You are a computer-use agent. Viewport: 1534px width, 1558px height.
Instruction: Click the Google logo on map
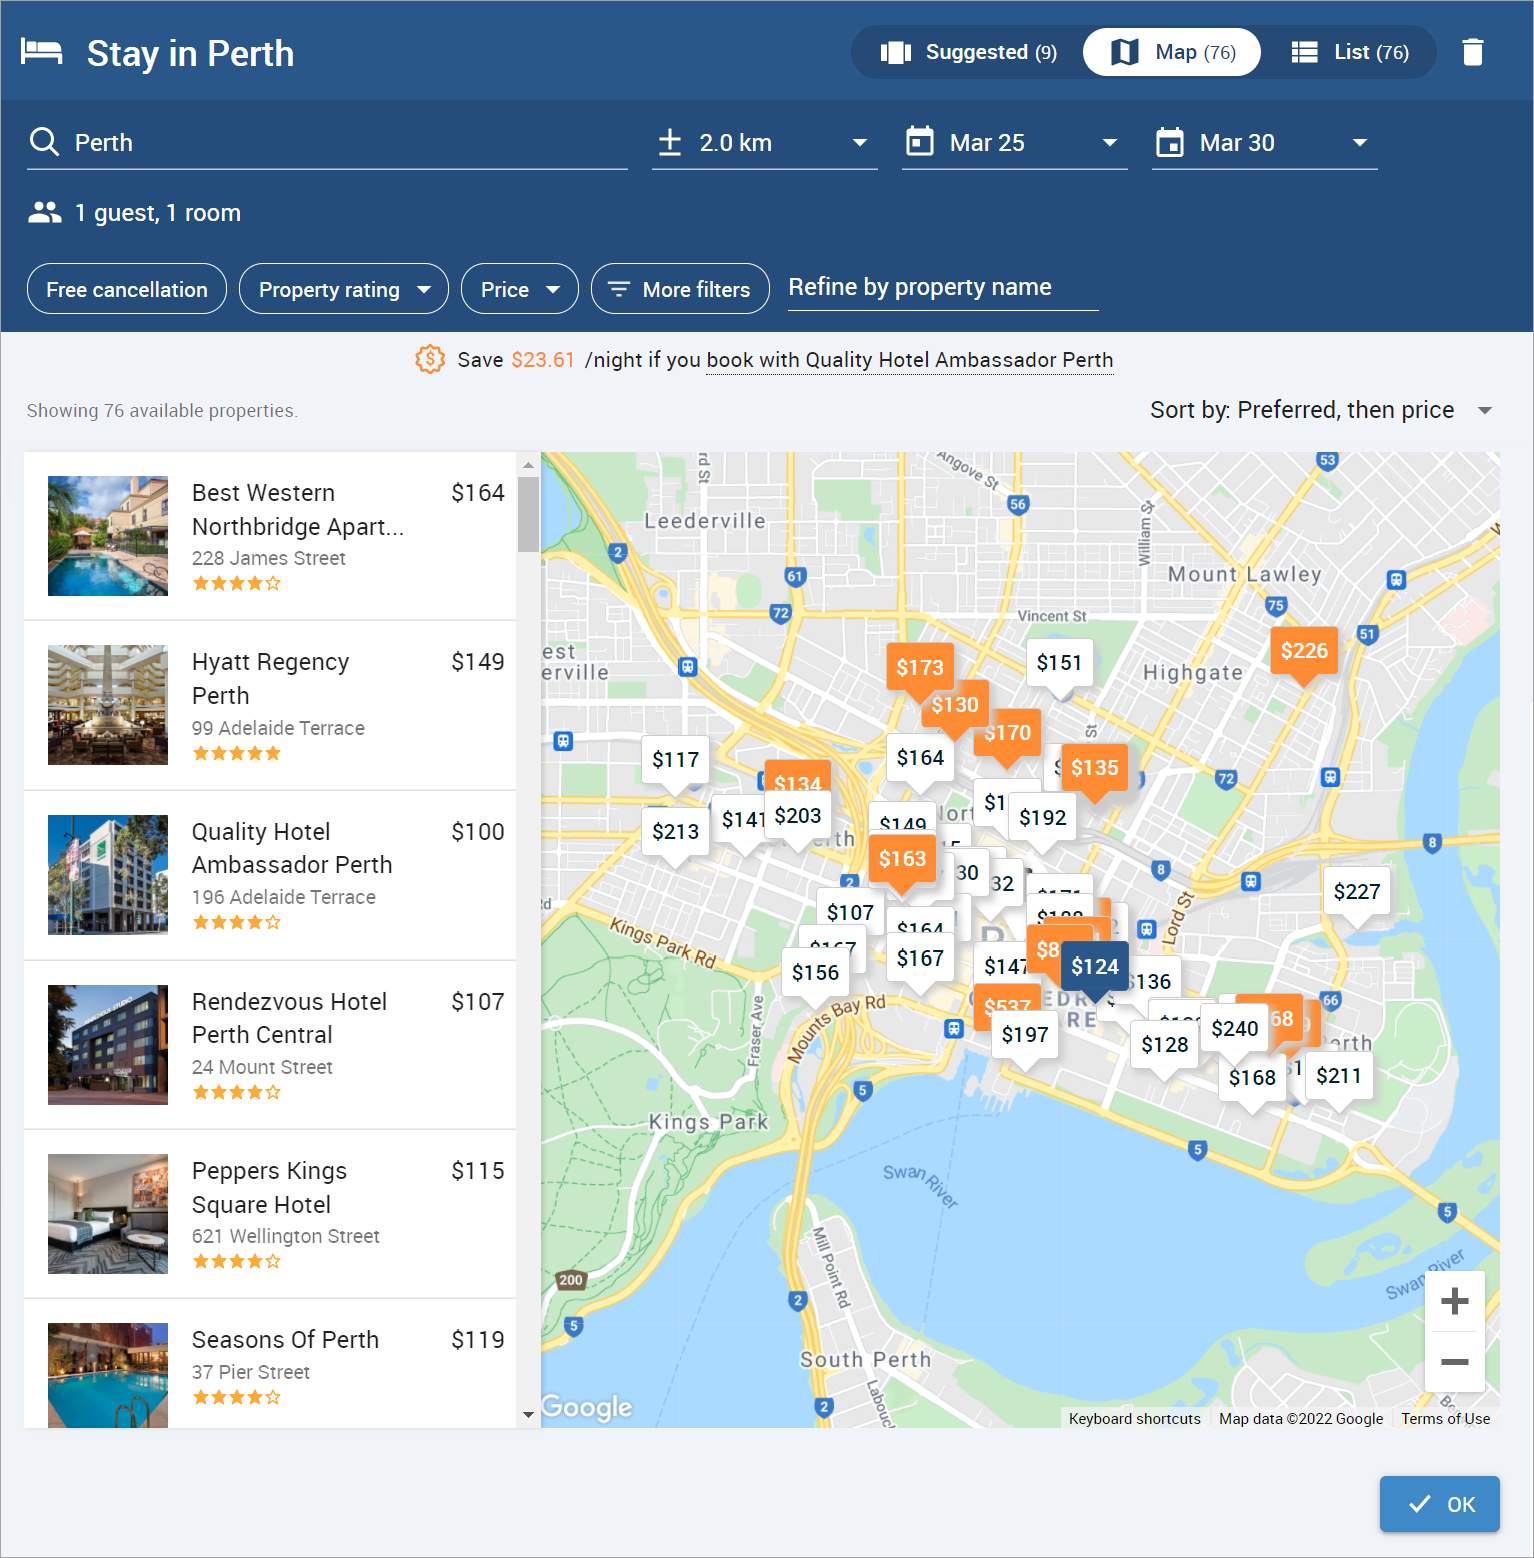pos(587,1406)
